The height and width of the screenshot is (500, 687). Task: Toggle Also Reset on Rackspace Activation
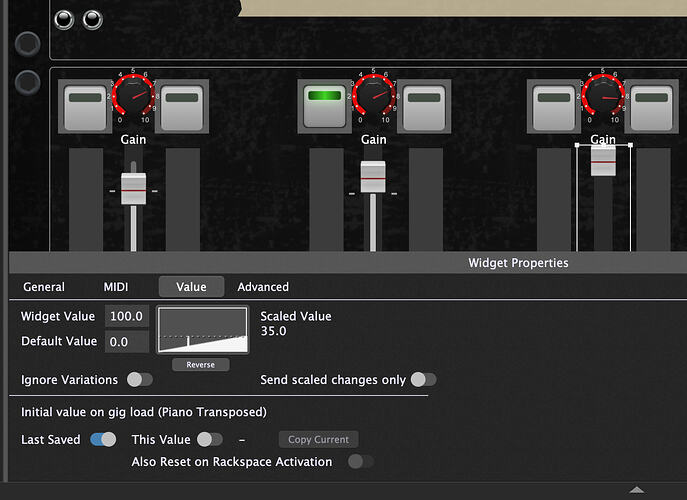point(361,461)
